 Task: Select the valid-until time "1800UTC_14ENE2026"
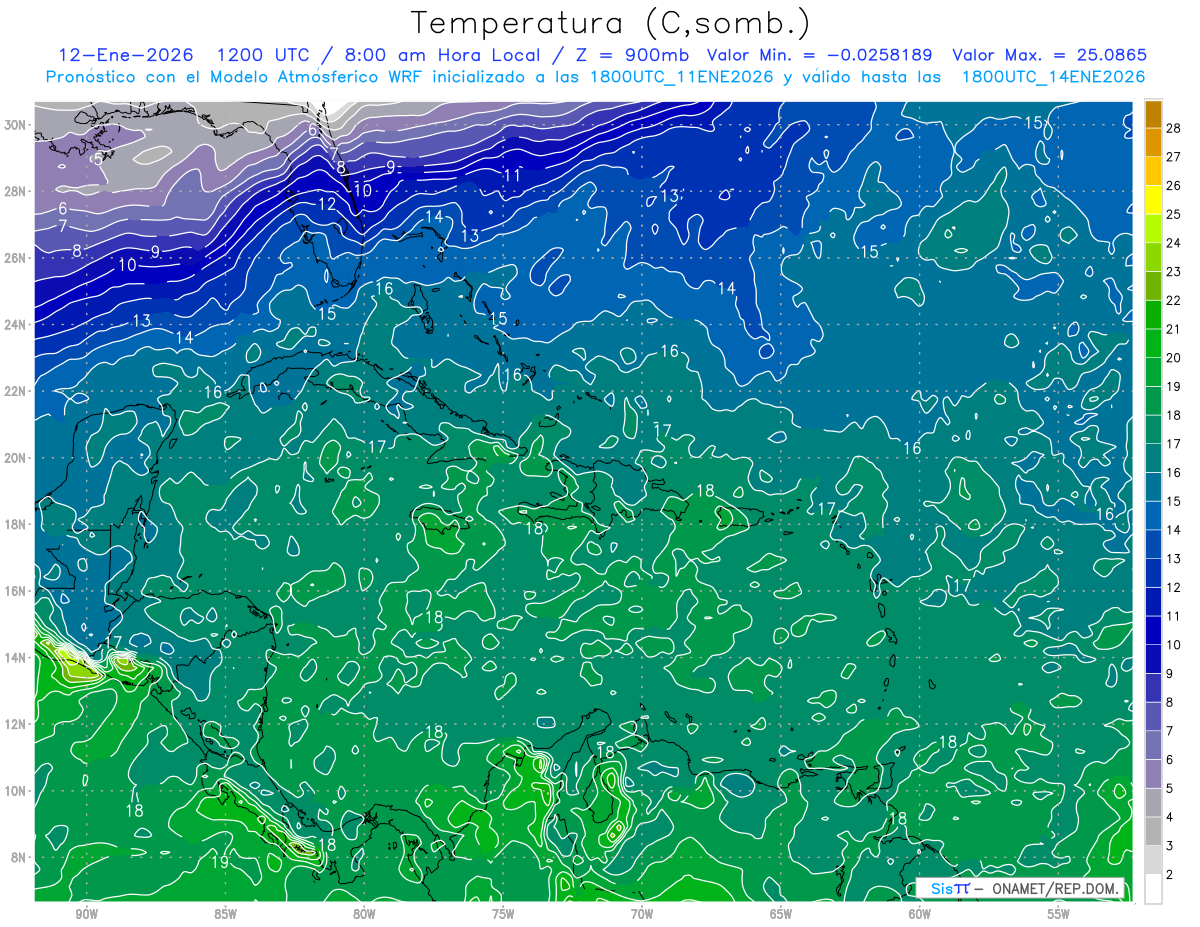pos(1053,77)
